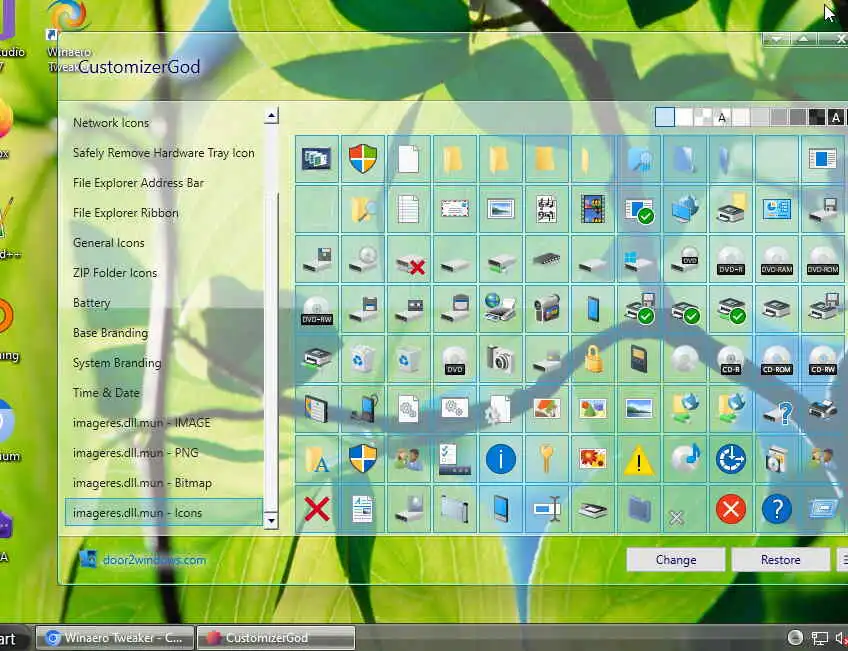Click category list scroll up arrow

click(x=271, y=115)
